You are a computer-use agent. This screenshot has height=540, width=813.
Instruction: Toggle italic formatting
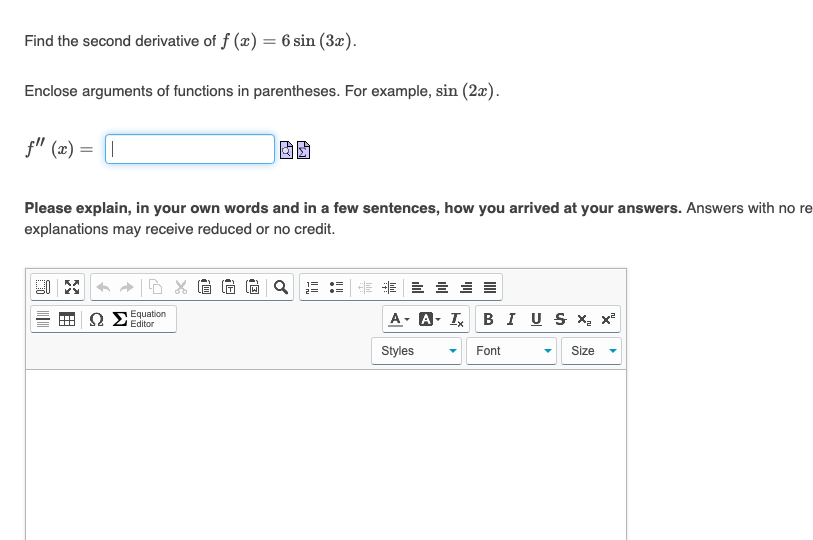click(x=511, y=319)
